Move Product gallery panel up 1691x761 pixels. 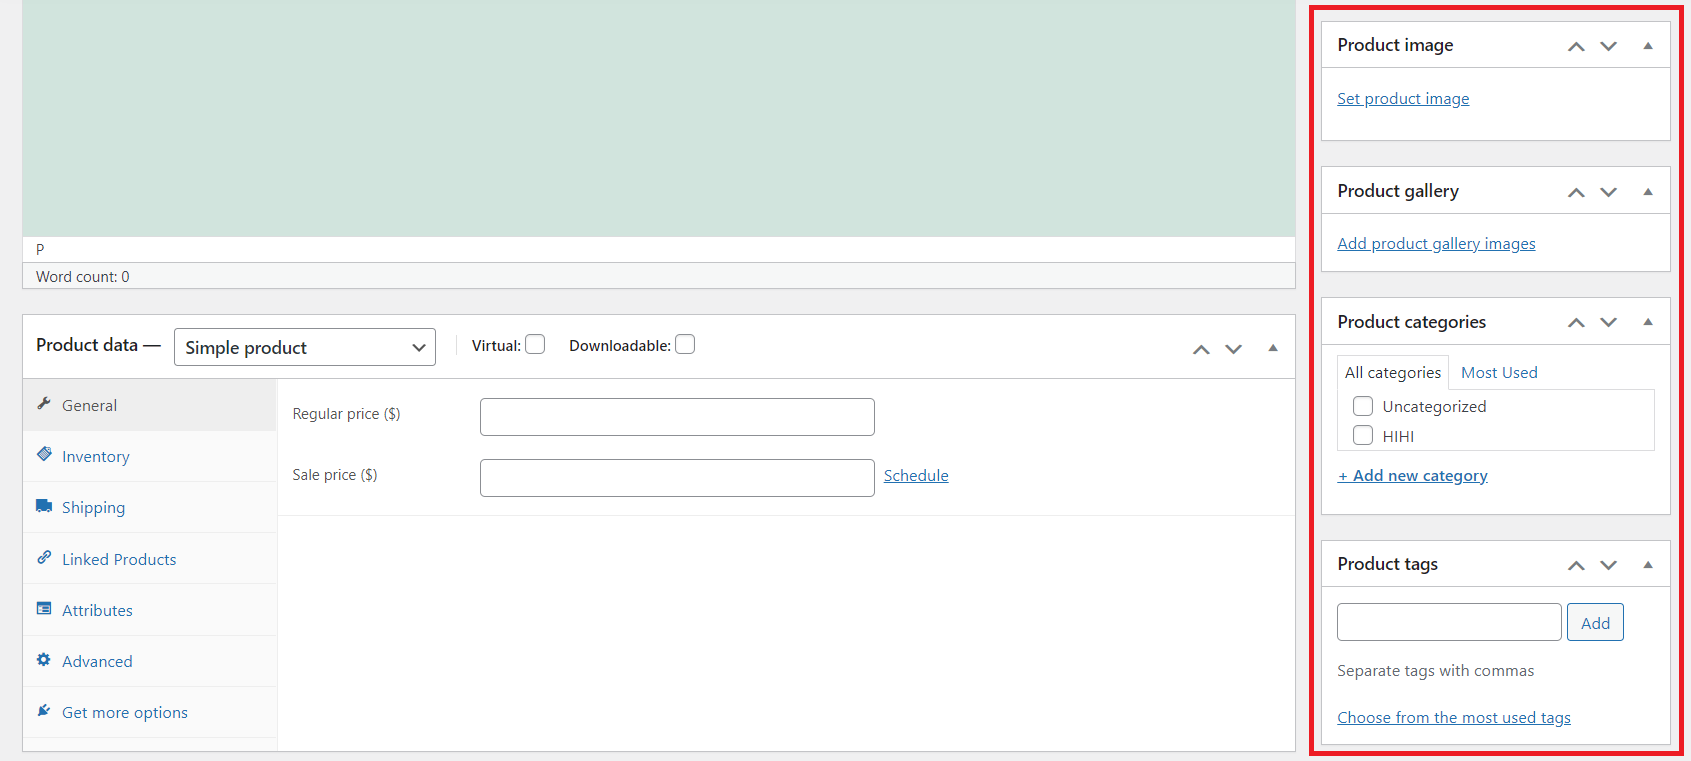tap(1576, 192)
